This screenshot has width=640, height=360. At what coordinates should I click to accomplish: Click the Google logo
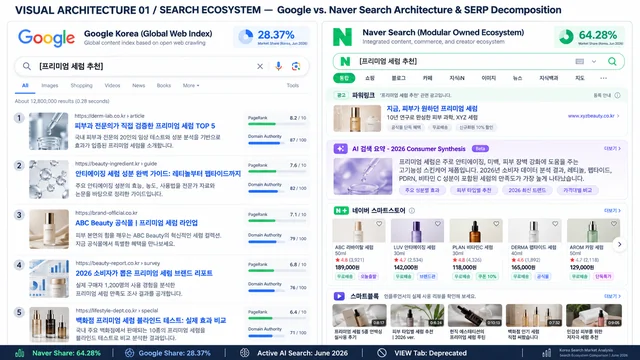point(46,38)
